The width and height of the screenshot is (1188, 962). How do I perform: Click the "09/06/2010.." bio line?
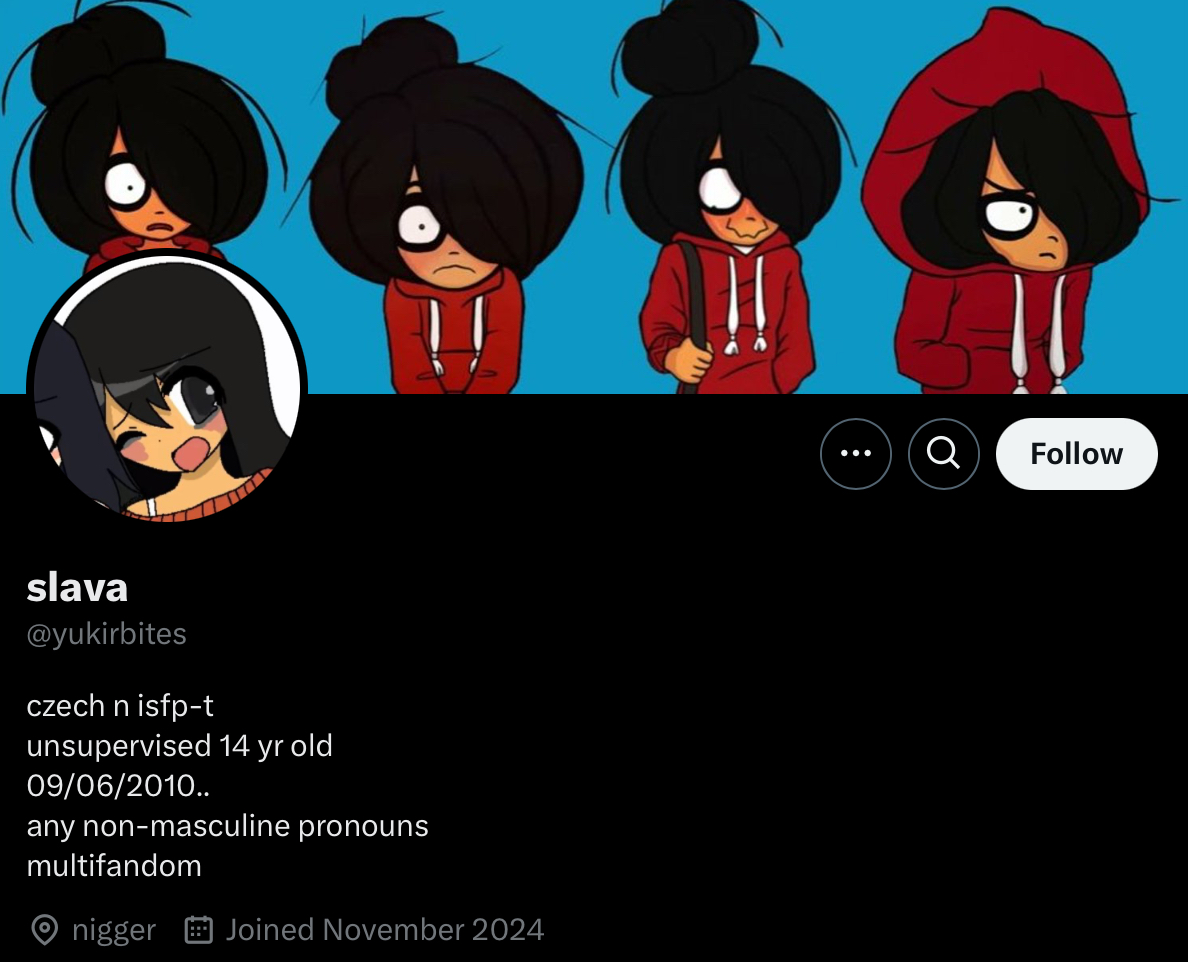coord(118,786)
